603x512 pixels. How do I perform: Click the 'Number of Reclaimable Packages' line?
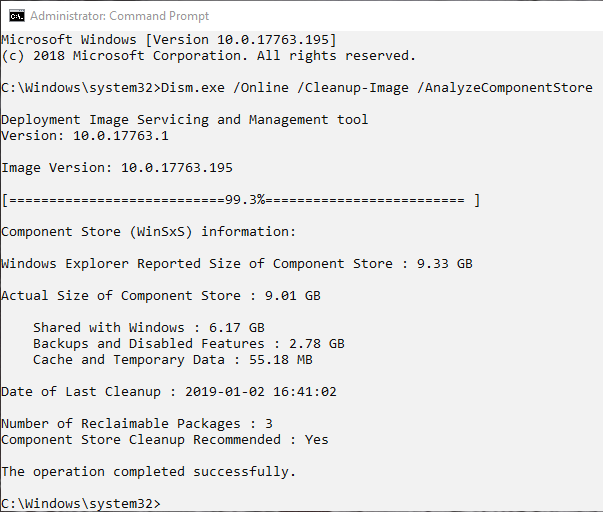(137, 424)
